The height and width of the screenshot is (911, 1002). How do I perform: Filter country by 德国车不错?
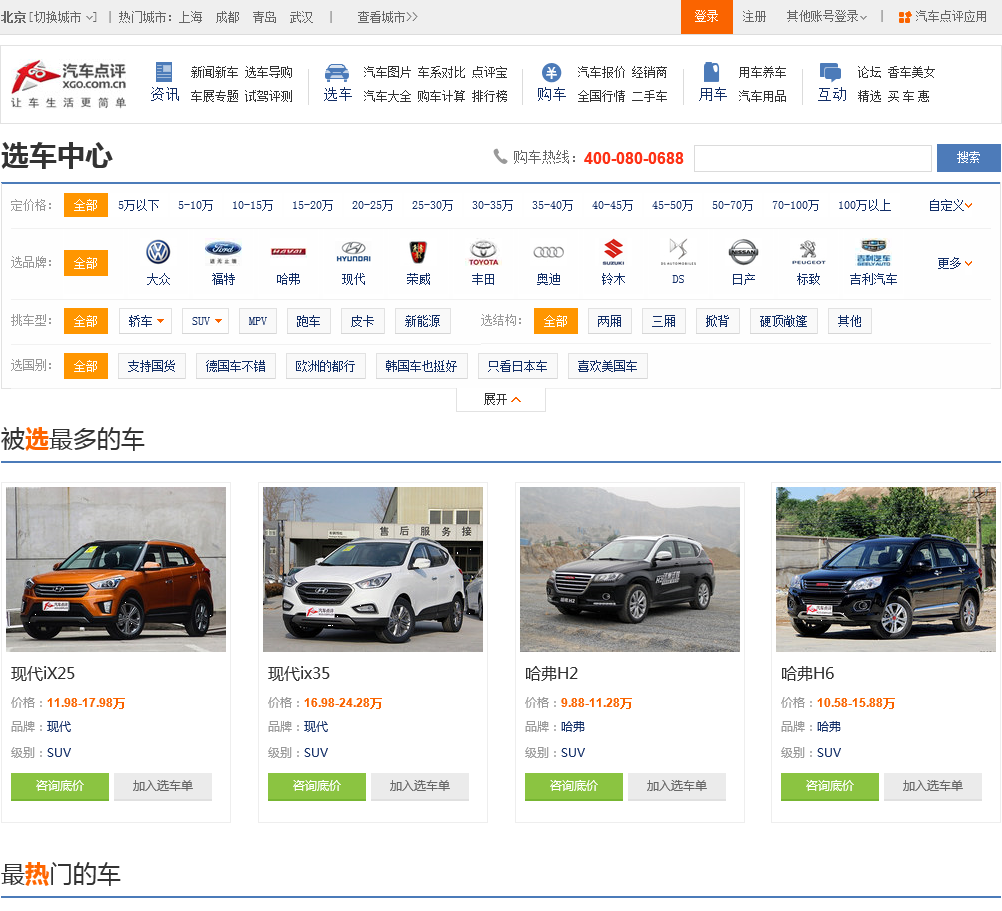click(236, 367)
